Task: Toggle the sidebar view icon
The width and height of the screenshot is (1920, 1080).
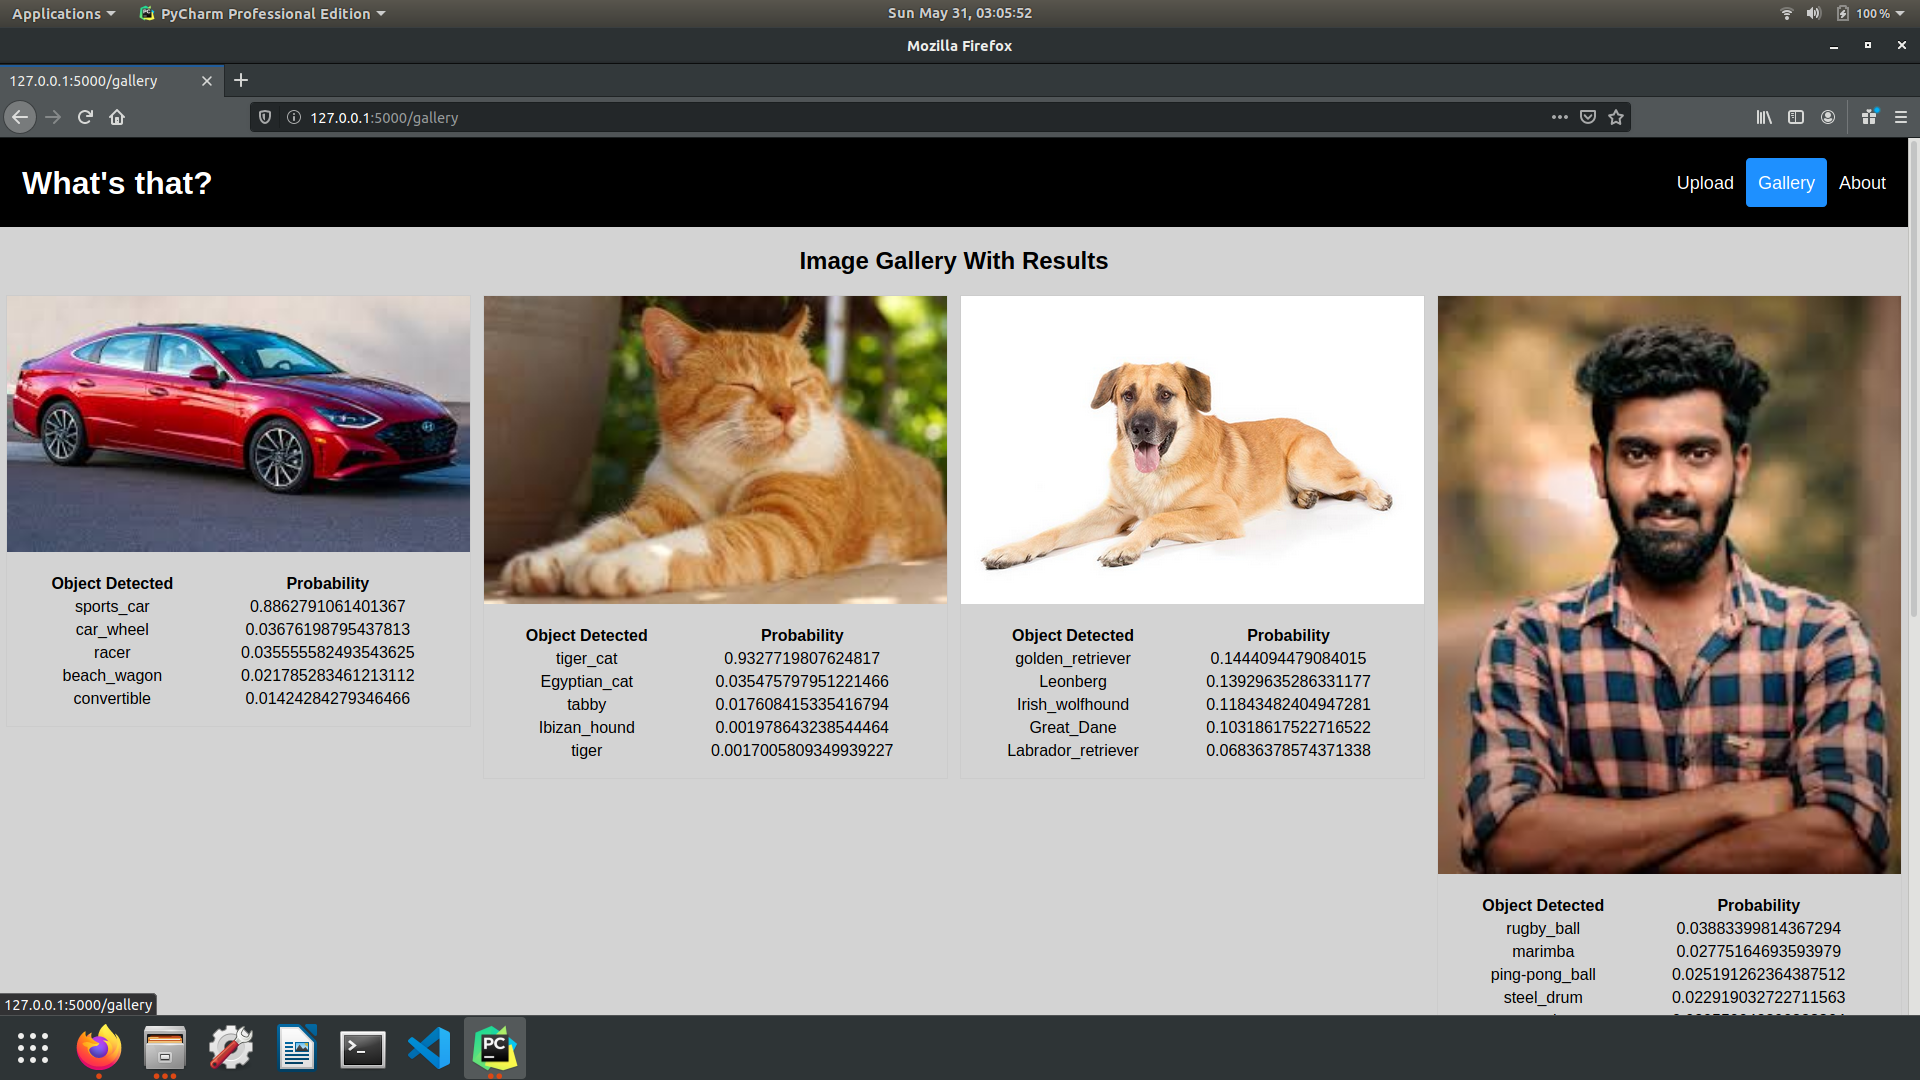Action: 1796,117
